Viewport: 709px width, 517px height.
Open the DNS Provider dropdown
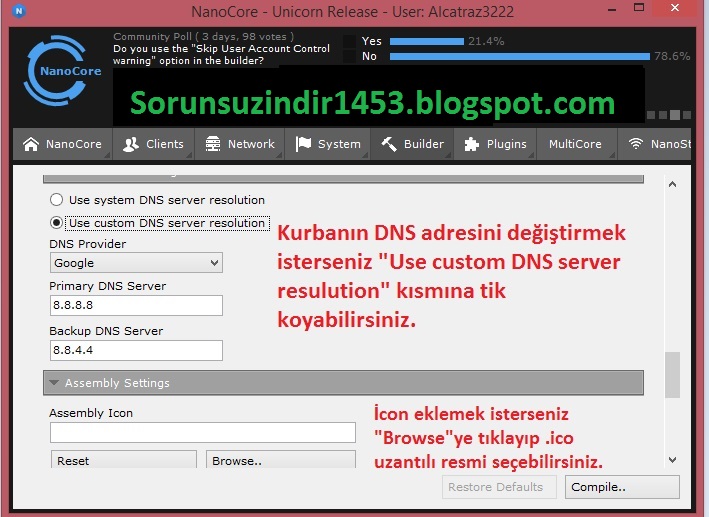[136, 263]
